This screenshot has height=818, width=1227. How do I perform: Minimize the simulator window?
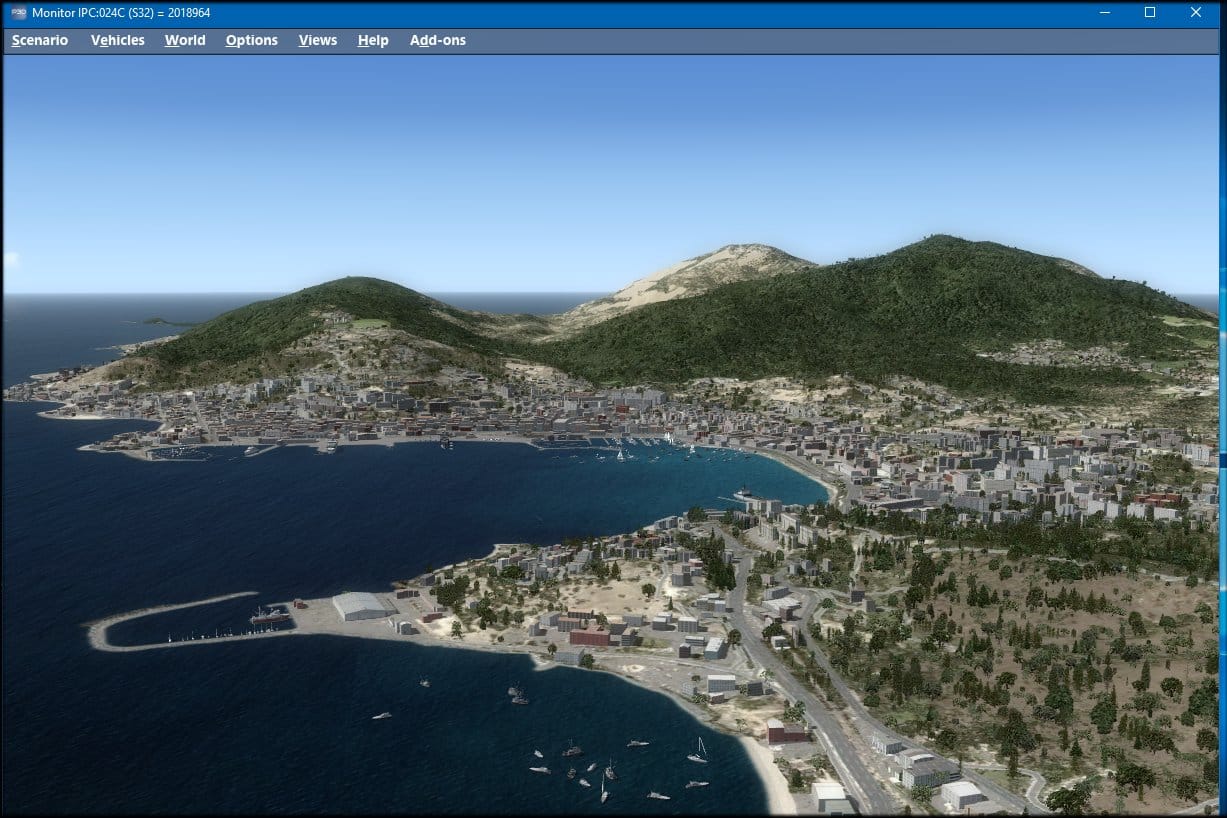1105,13
